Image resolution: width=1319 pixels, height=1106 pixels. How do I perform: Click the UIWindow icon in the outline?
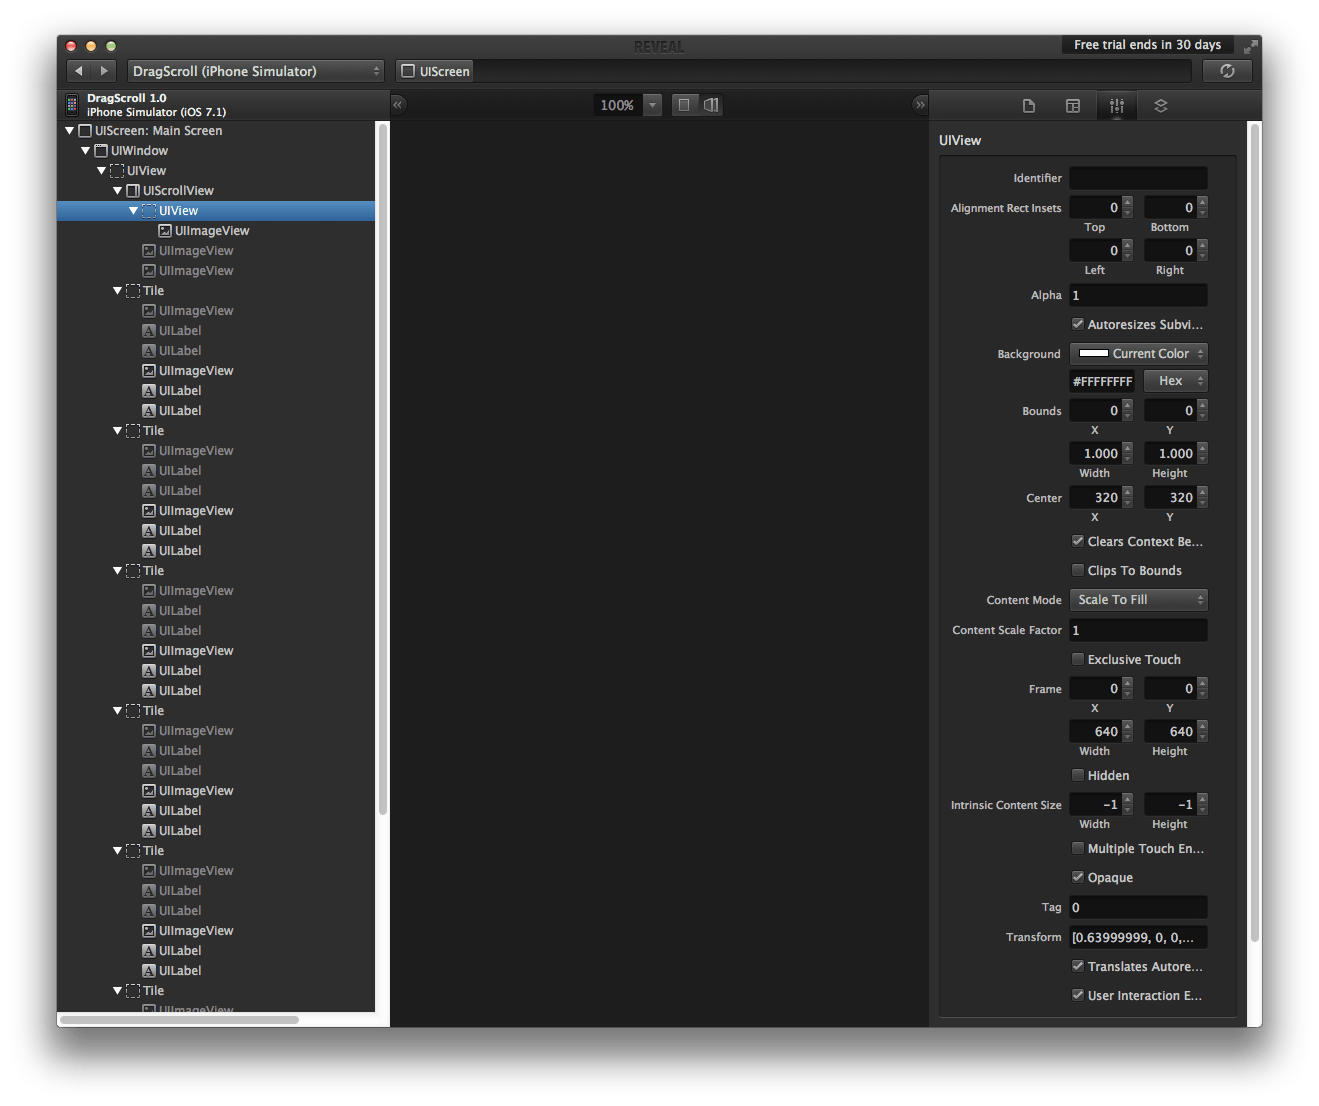[101, 151]
